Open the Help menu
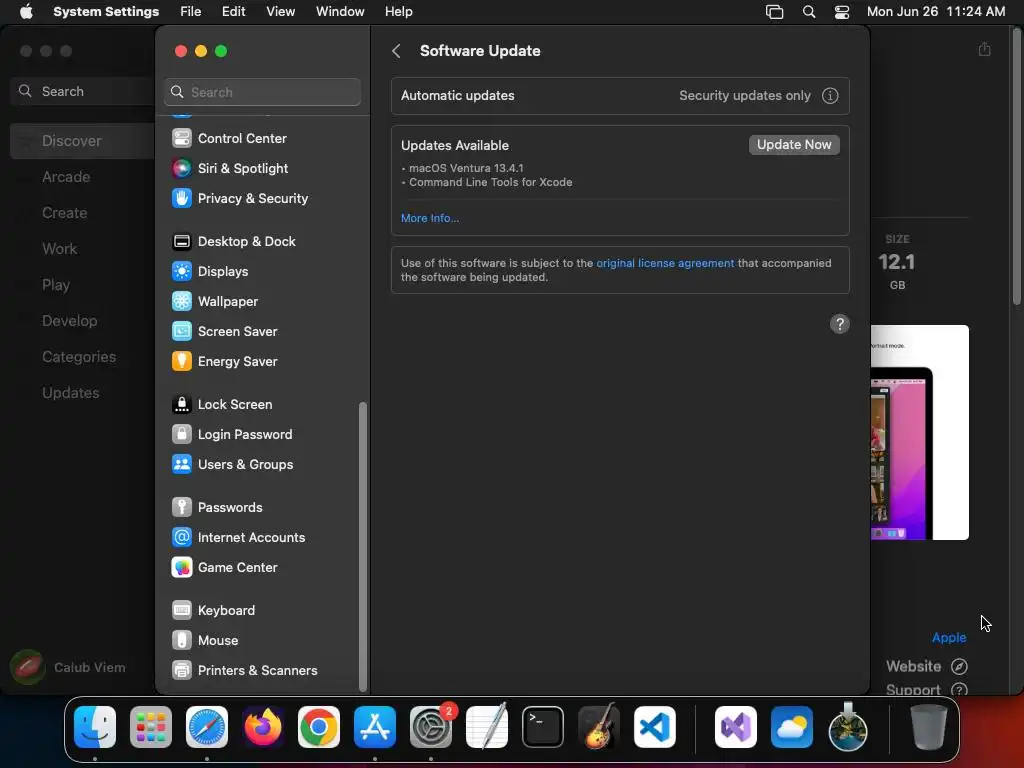Image resolution: width=1024 pixels, height=768 pixels. pyautogui.click(x=398, y=12)
